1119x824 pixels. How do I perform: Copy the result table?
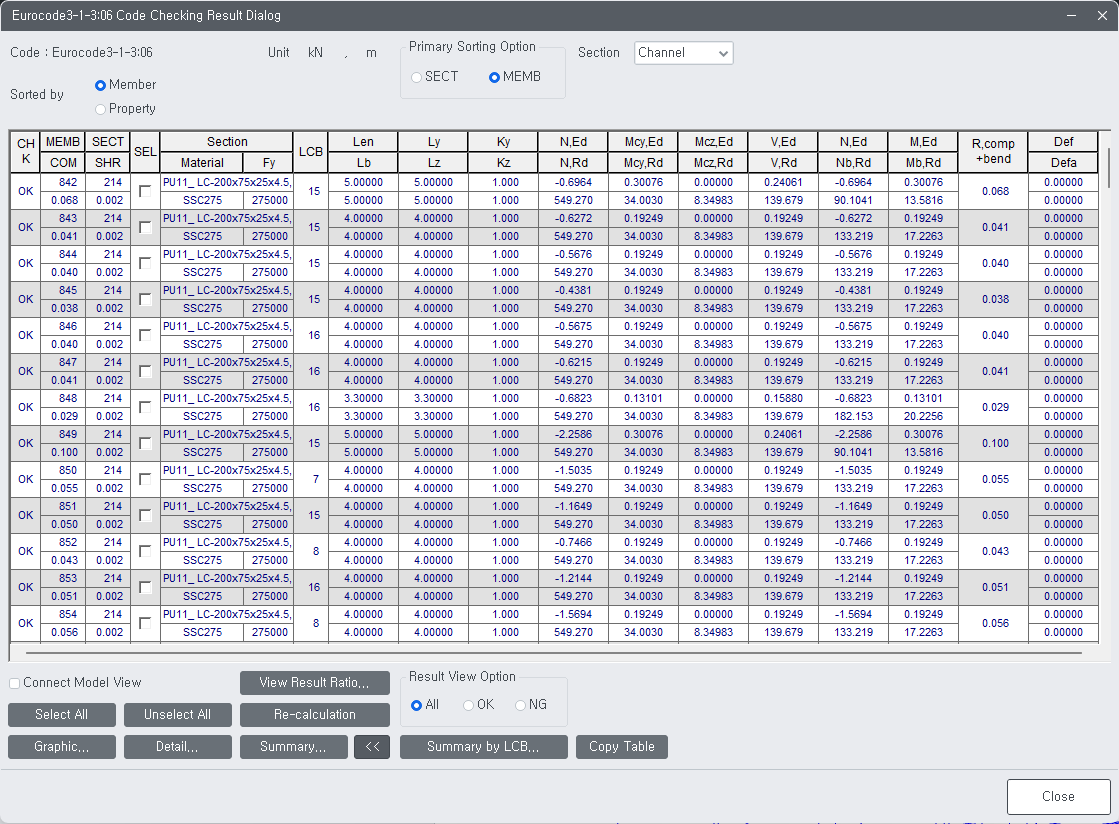pos(621,746)
